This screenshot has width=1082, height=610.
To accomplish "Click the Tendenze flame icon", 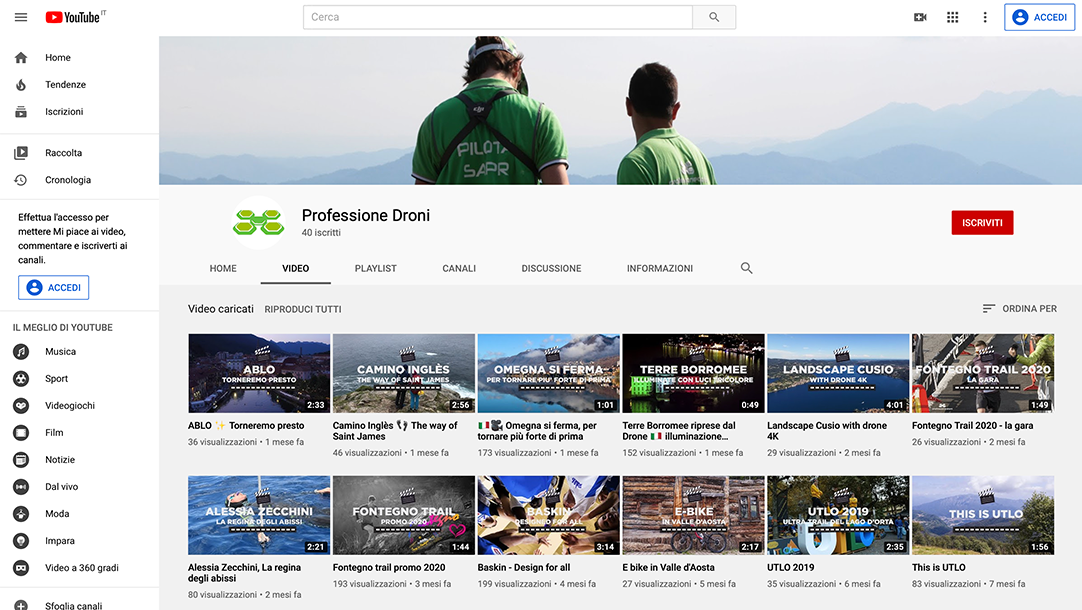I will [21, 84].
